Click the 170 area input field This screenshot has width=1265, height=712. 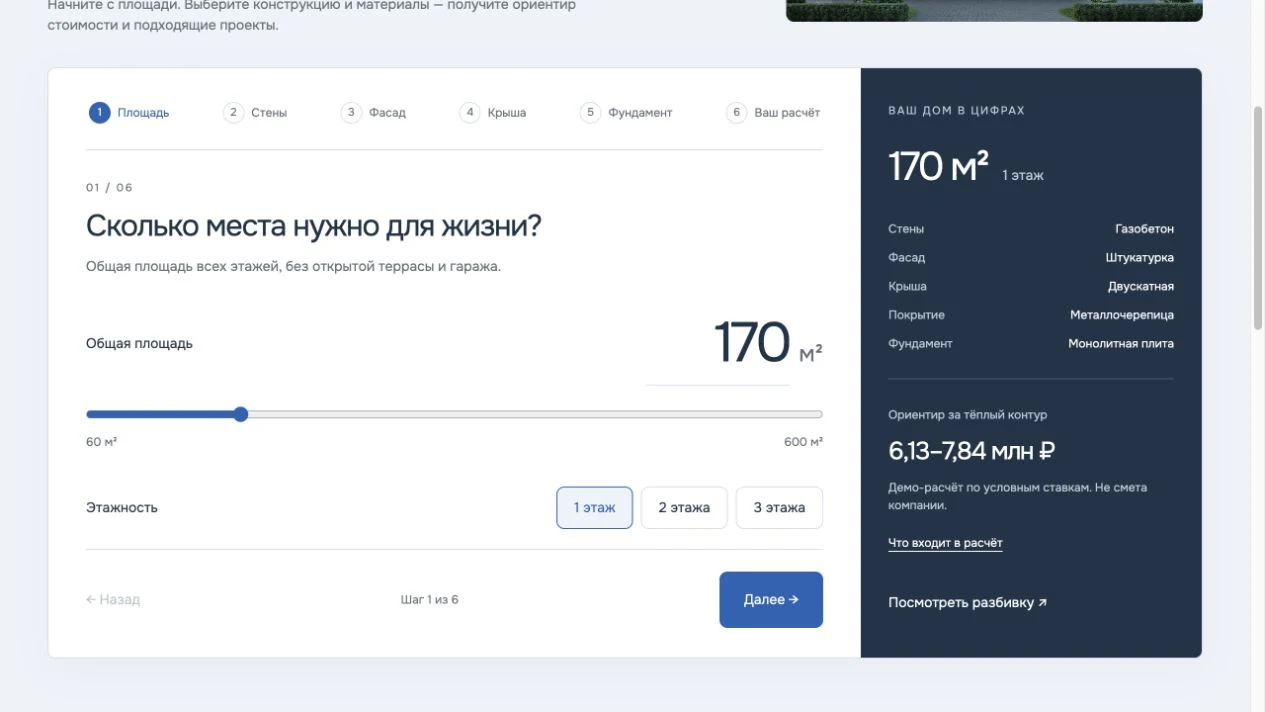[717, 345]
